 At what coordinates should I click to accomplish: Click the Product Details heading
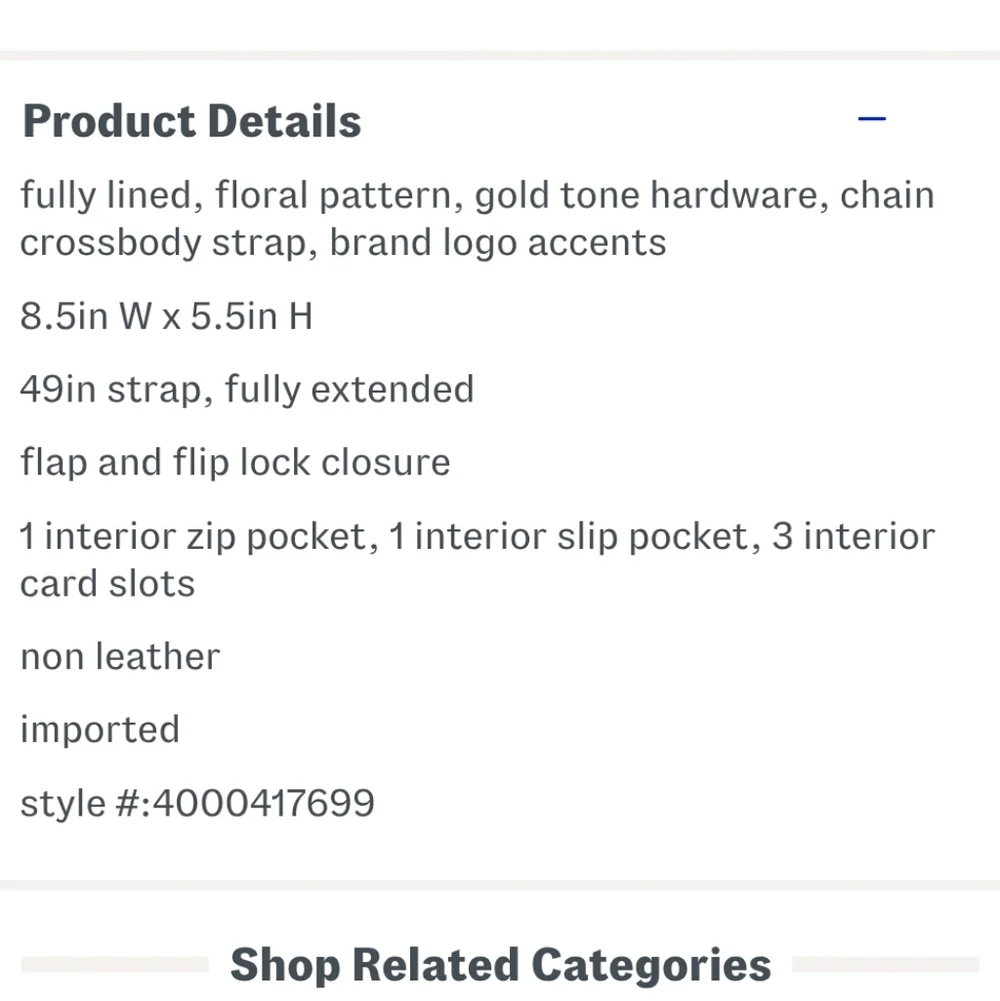192,121
